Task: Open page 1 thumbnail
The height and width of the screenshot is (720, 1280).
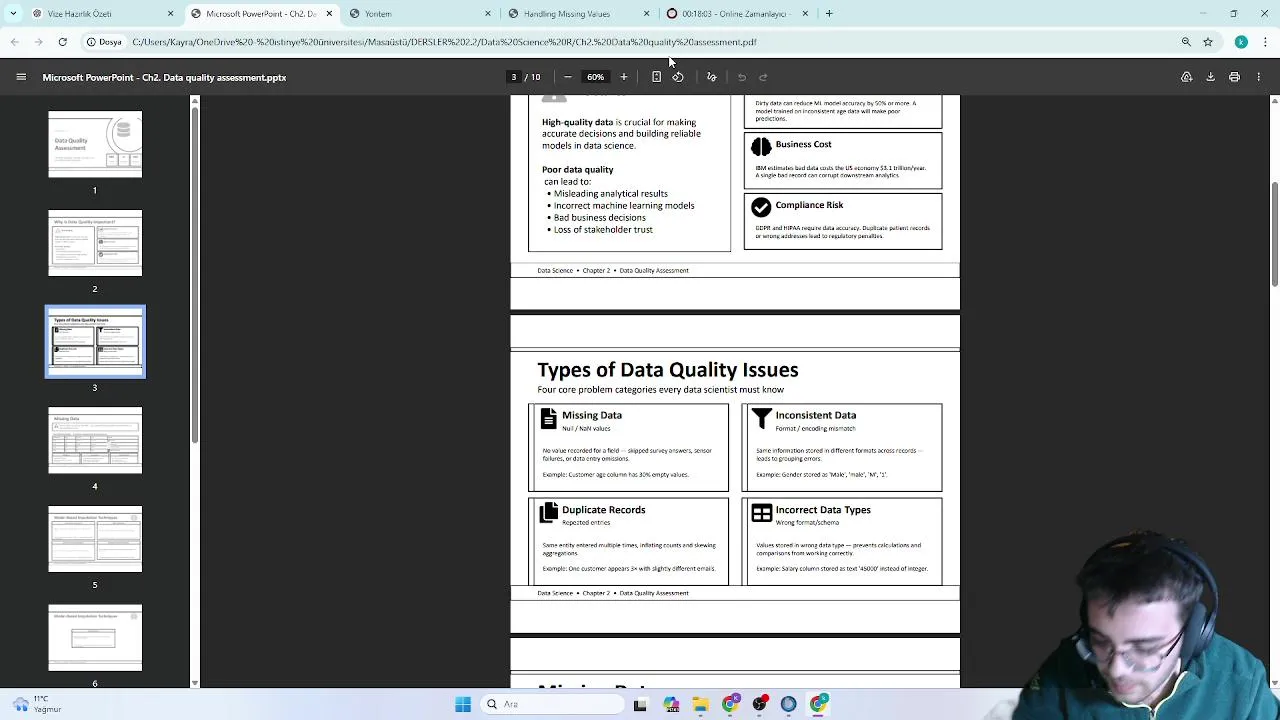Action: coord(95,144)
